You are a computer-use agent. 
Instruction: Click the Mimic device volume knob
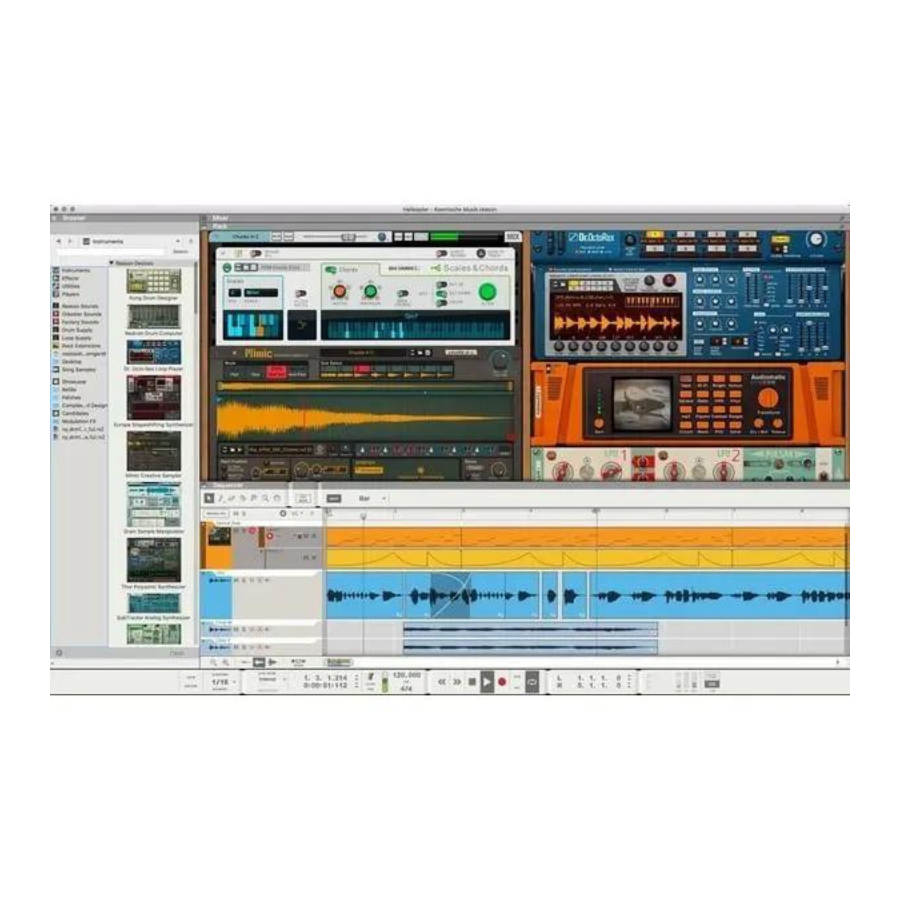pyautogui.click(x=500, y=360)
